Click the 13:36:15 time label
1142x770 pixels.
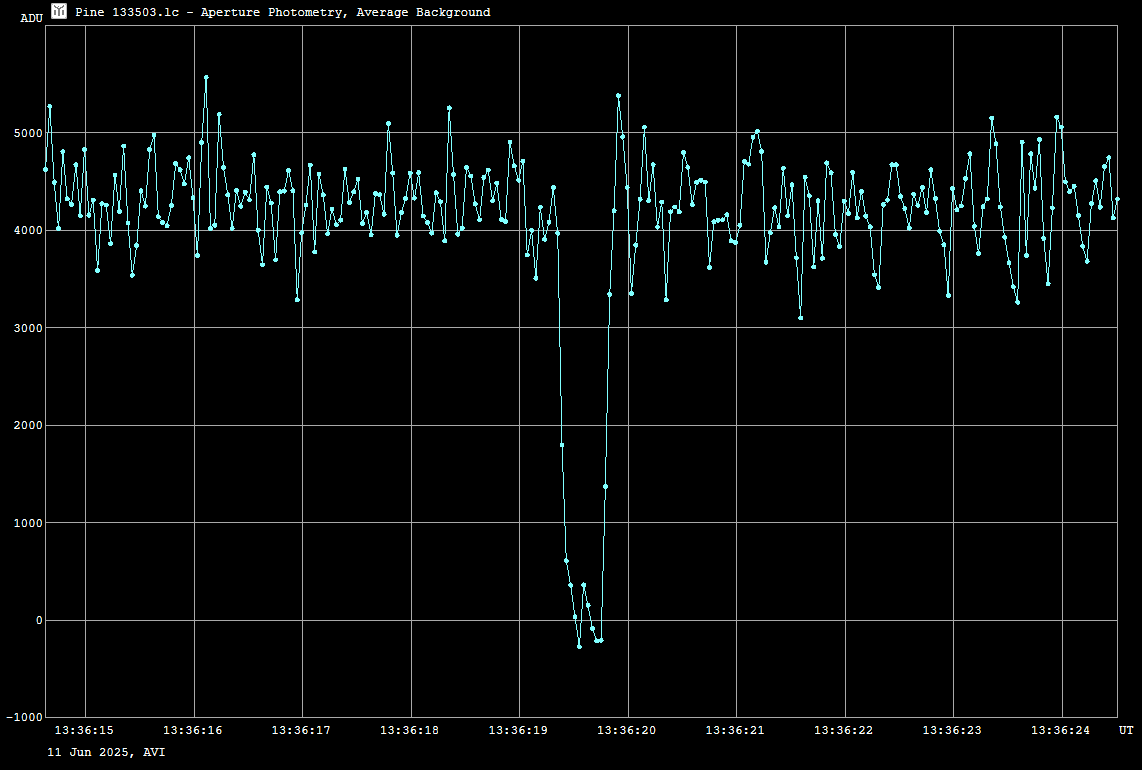click(x=84, y=731)
